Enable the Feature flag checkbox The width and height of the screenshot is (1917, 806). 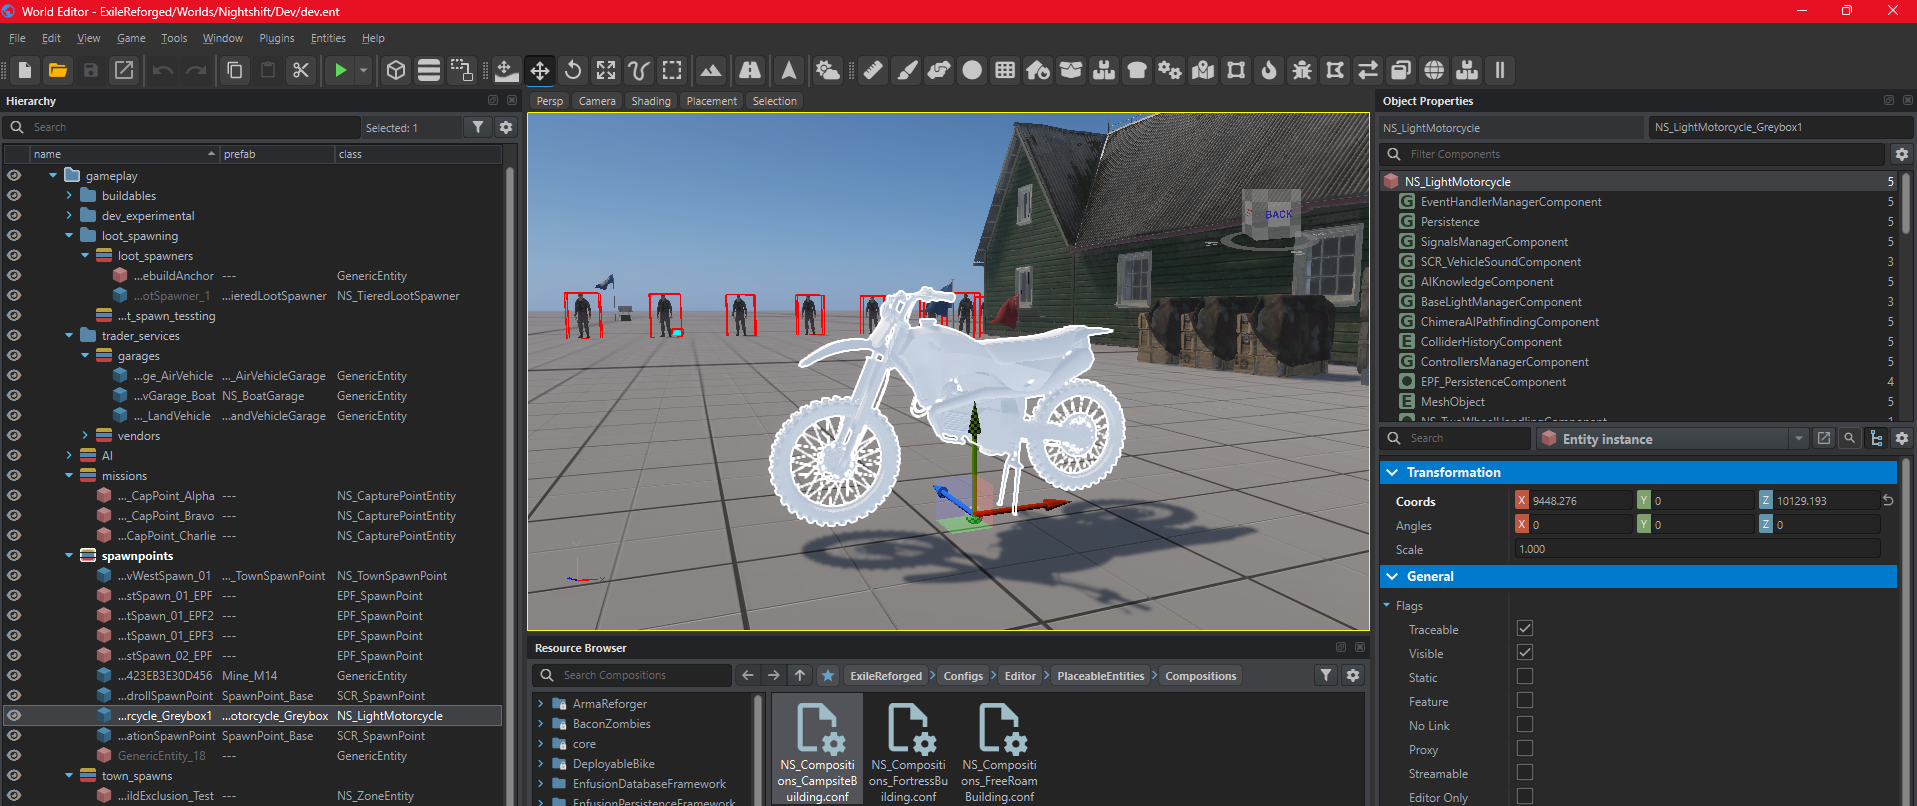coord(1525,700)
